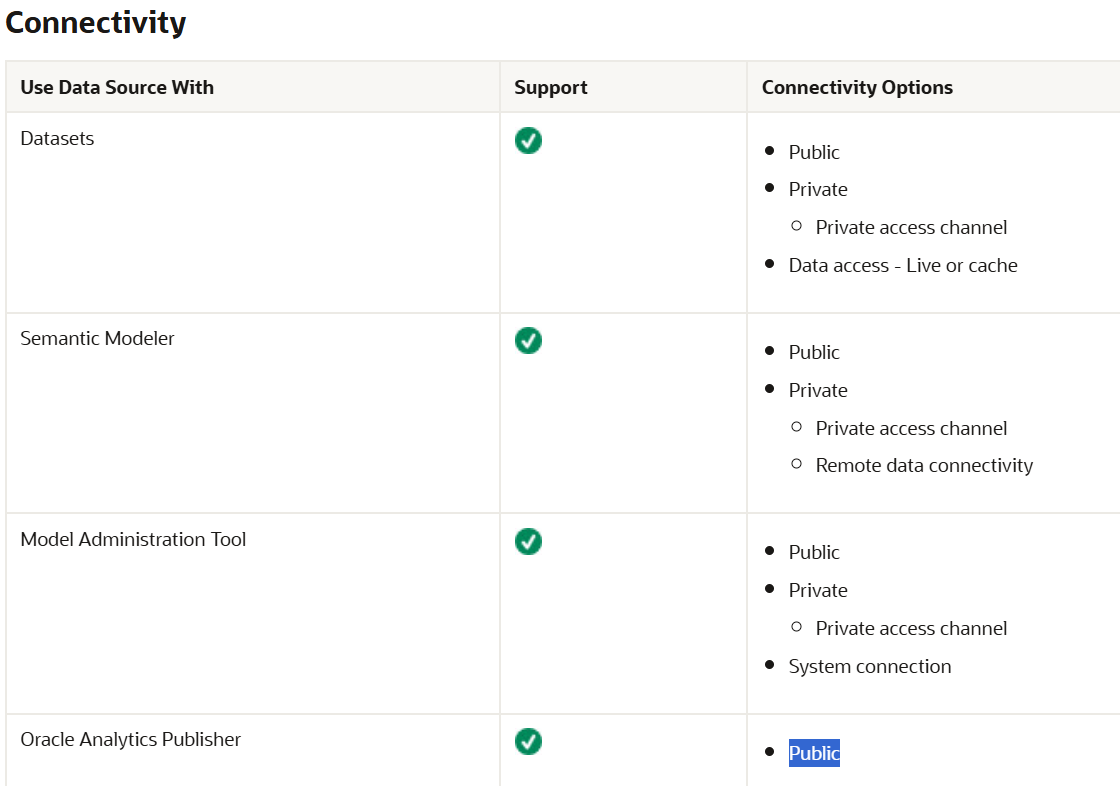Click 'Data access - Live or cache' item
The height and width of the screenshot is (786, 1120).
(x=903, y=265)
